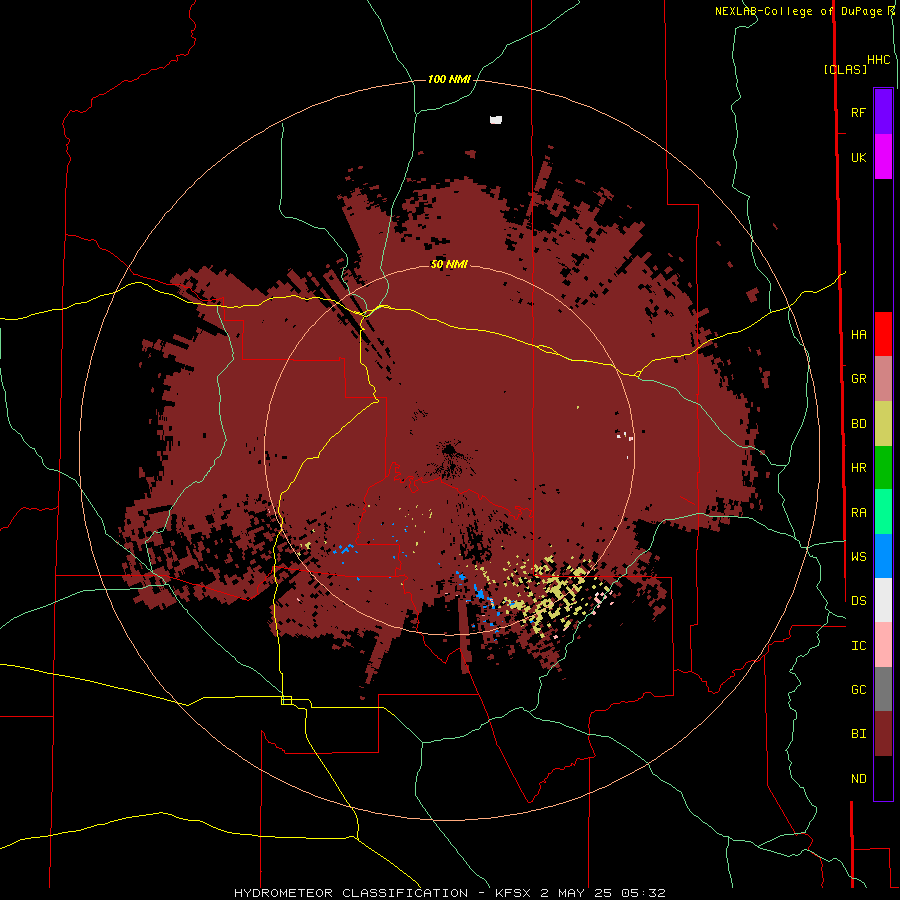Click the 50 NMI range ring label
The image size is (900, 900).
click(449, 265)
